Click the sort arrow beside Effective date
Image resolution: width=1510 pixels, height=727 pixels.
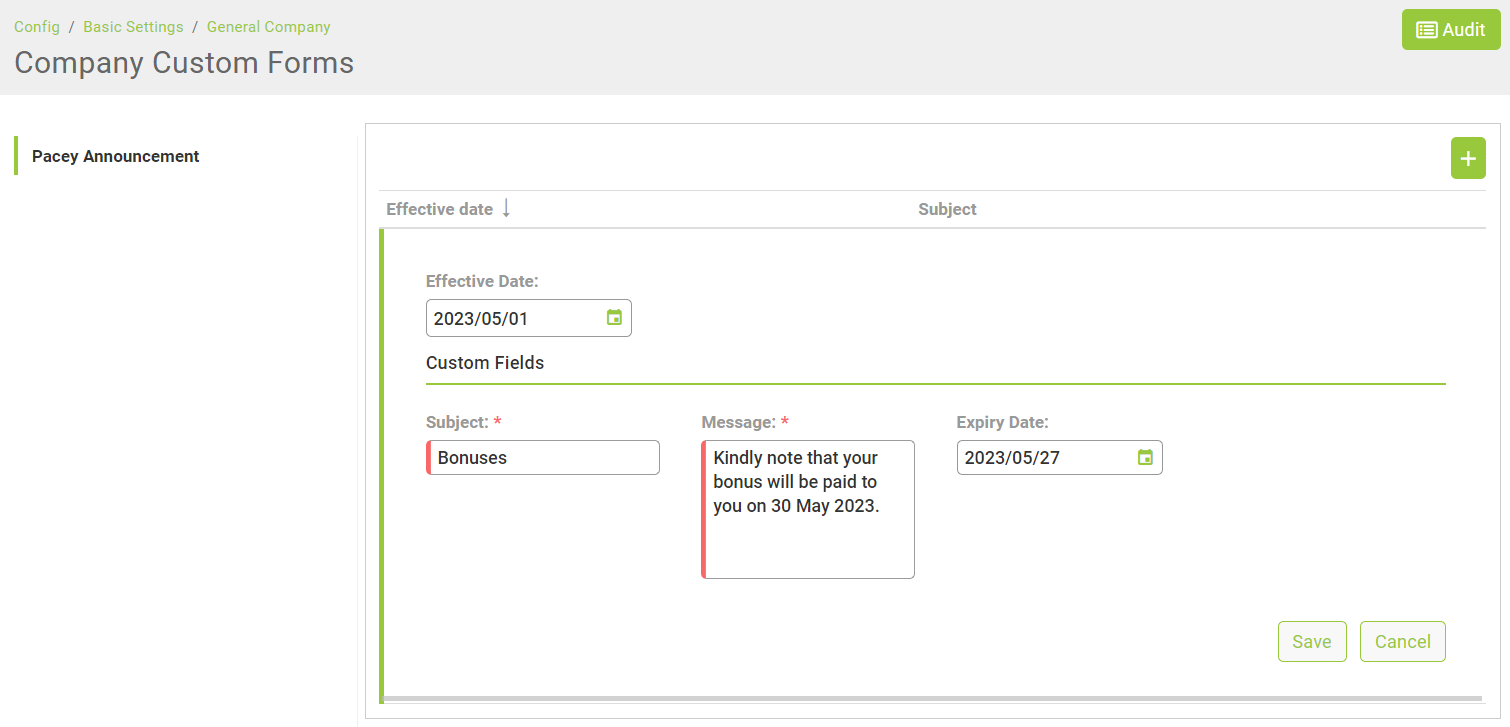(x=506, y=208)
